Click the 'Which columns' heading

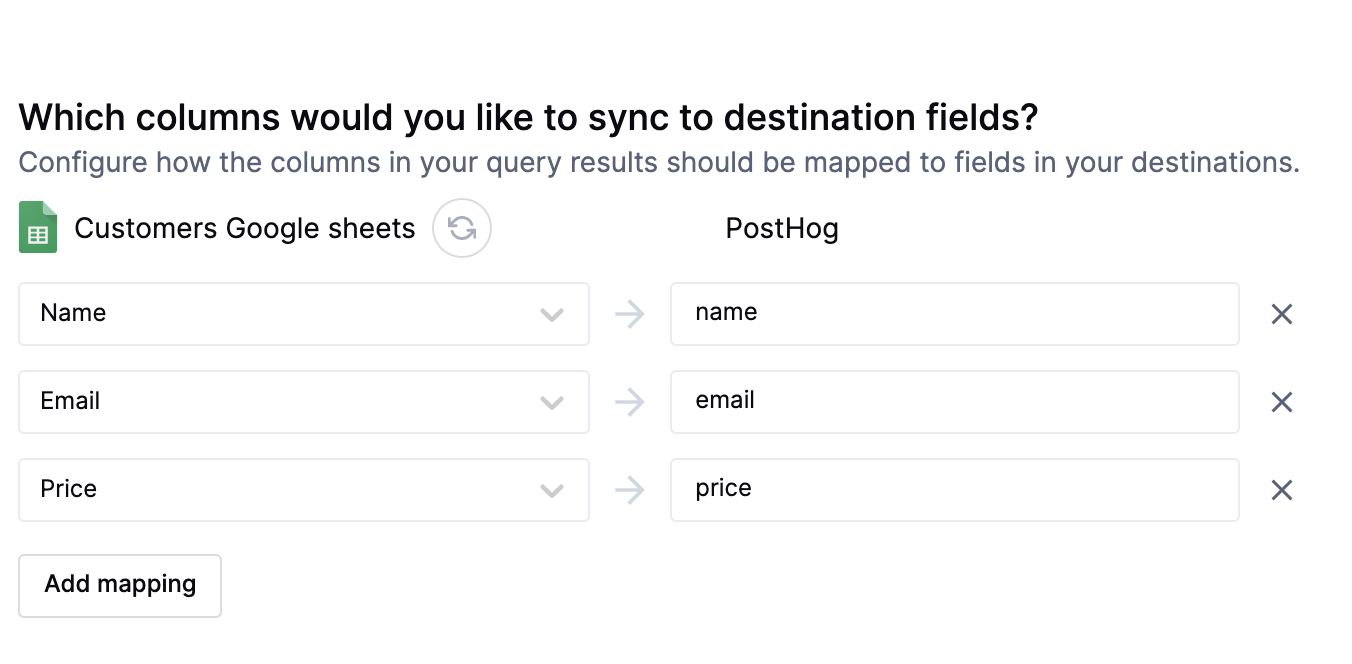528,118
